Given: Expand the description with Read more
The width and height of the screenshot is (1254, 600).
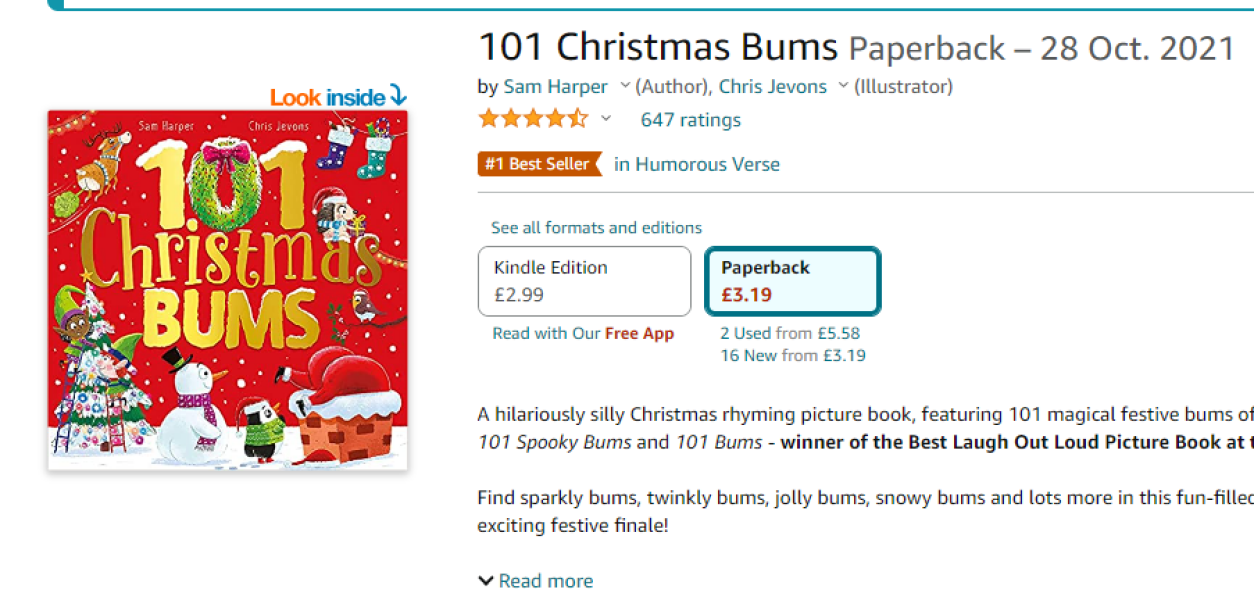Looking at the screenshot, I should point(545,581).
